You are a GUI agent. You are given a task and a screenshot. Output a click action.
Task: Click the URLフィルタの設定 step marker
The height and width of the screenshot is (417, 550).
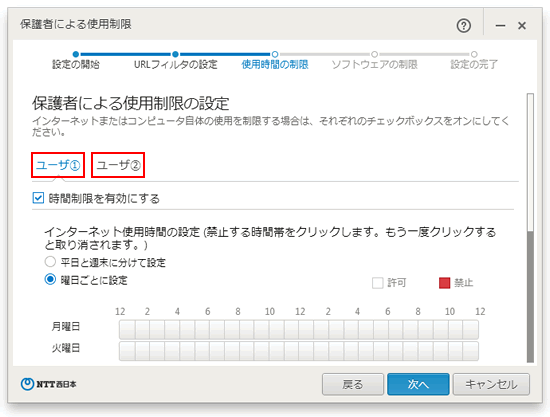[x=175, y=54]
